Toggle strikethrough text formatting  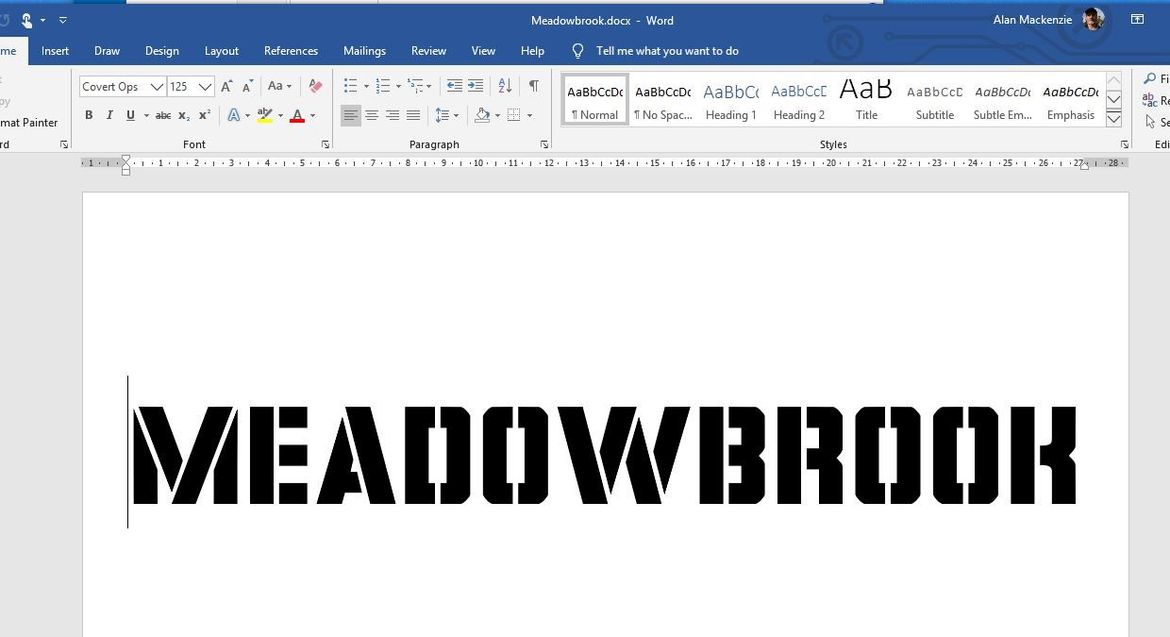163,116
